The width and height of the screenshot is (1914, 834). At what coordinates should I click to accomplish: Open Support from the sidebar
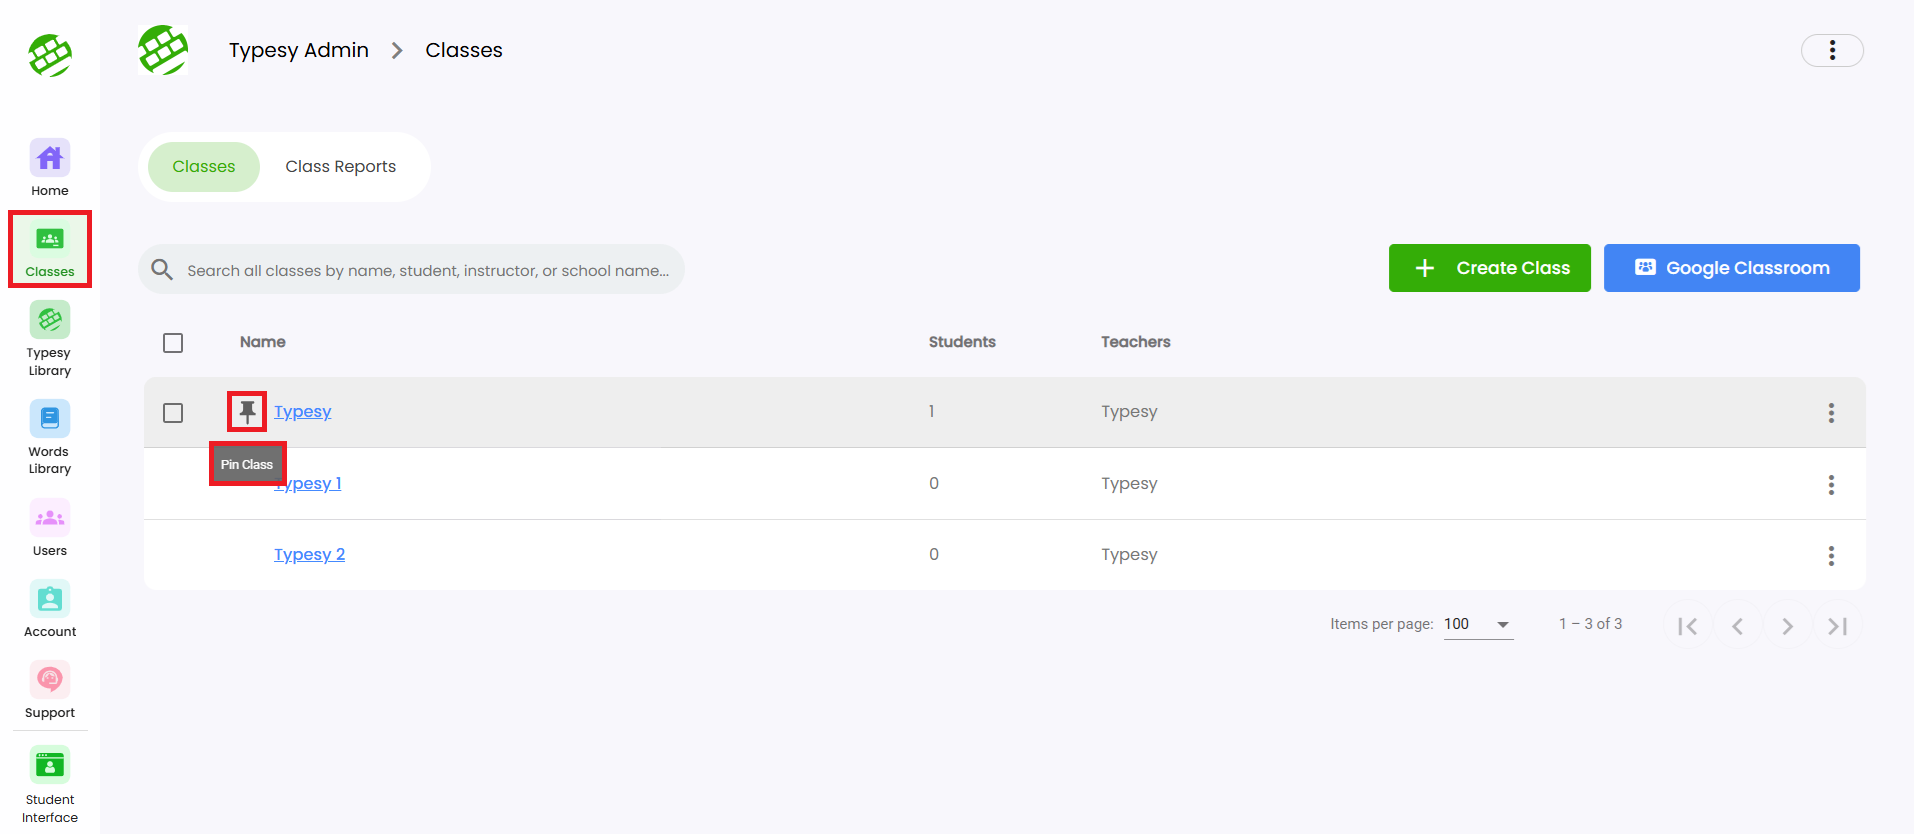(x=50, y=689)
